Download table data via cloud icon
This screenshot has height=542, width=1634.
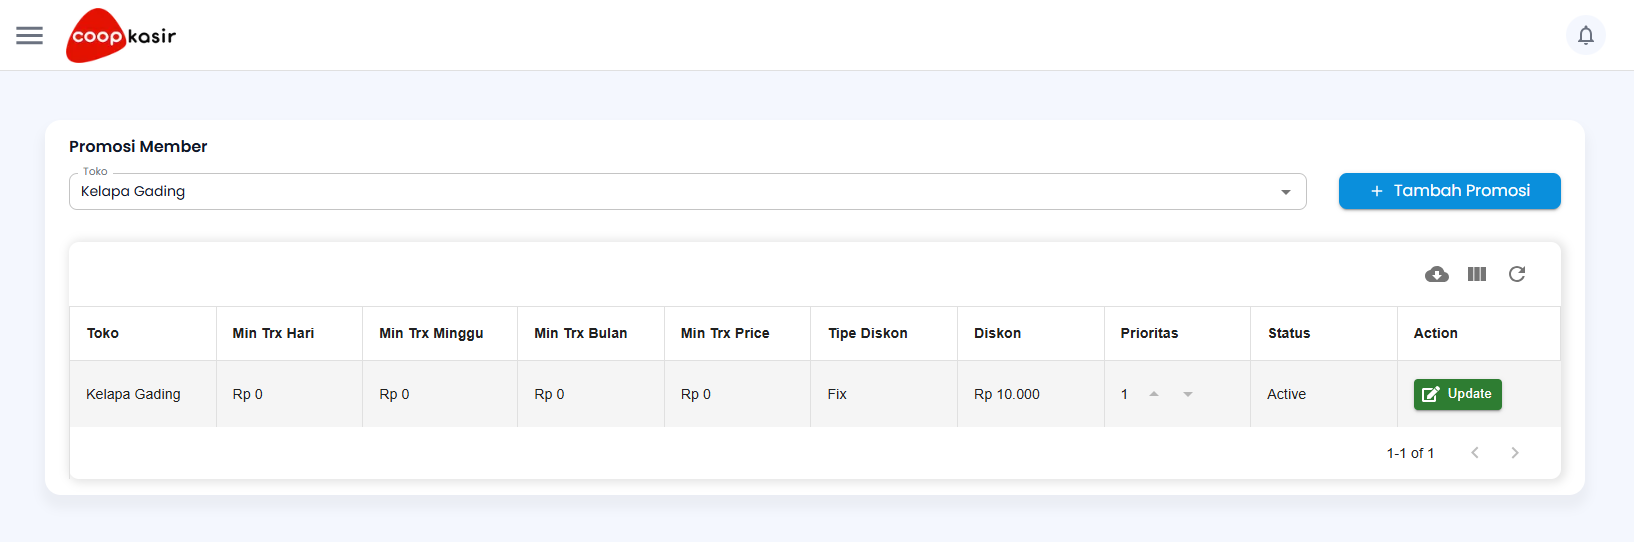(x=1436, y=274)
